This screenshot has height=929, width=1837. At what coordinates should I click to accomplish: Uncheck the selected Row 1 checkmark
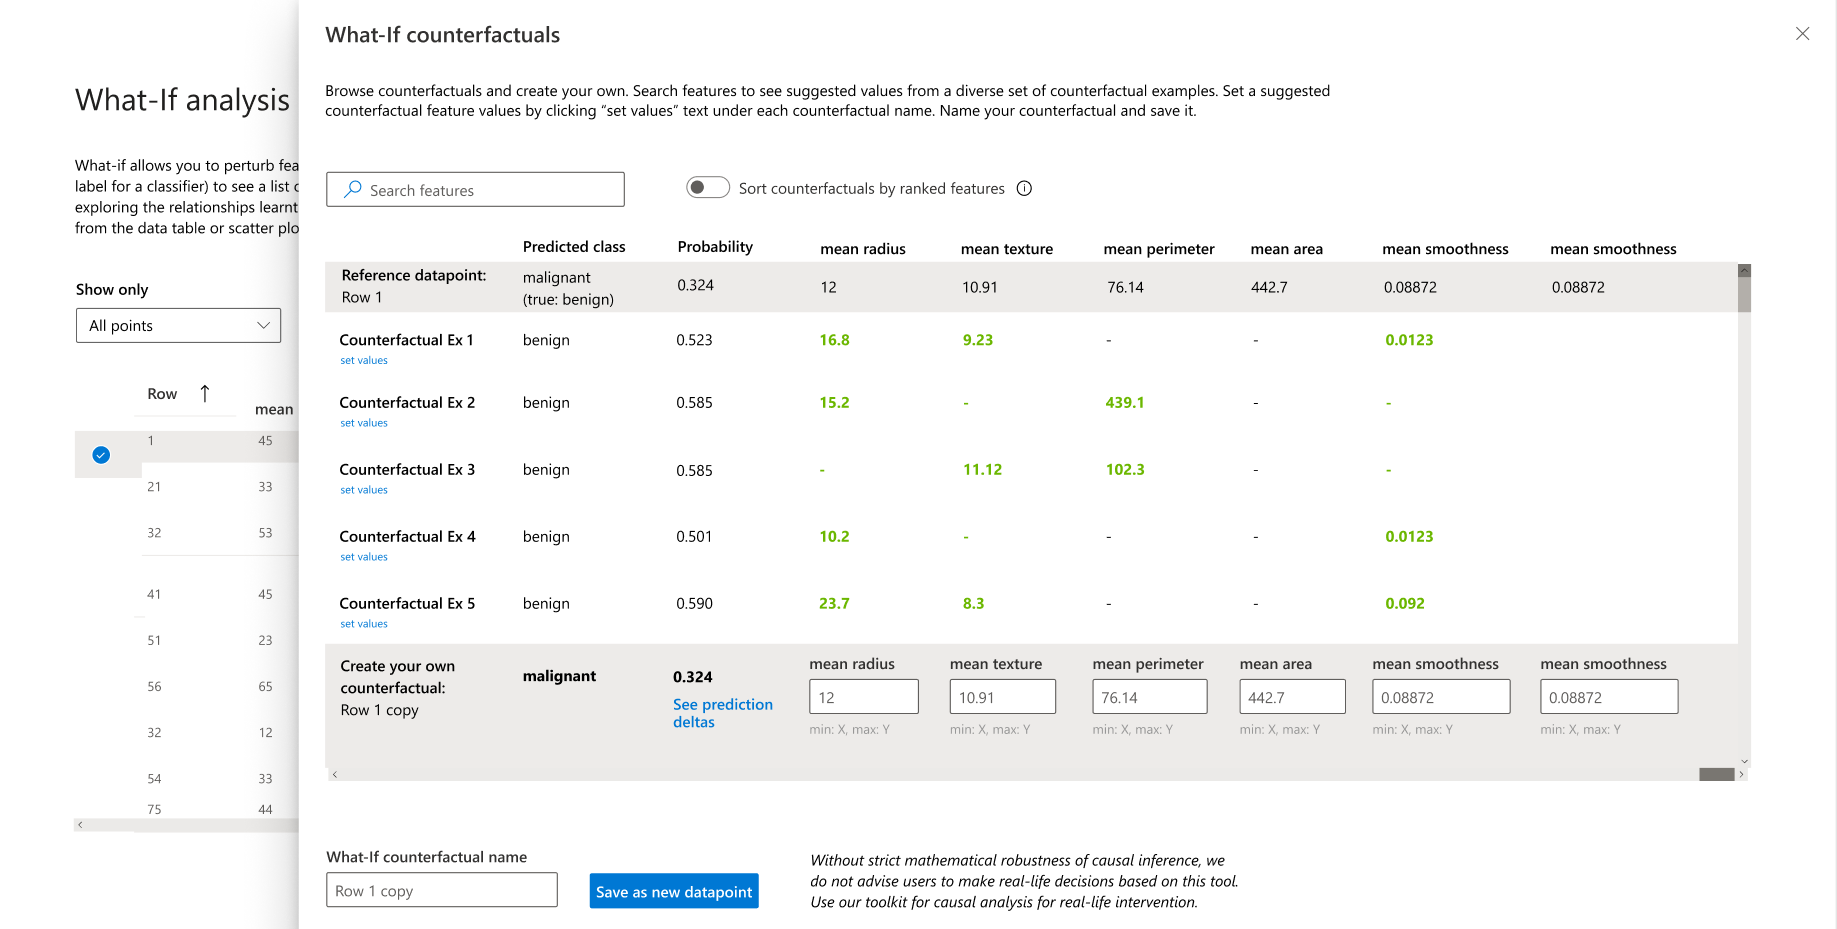click(x=101, y=455)
